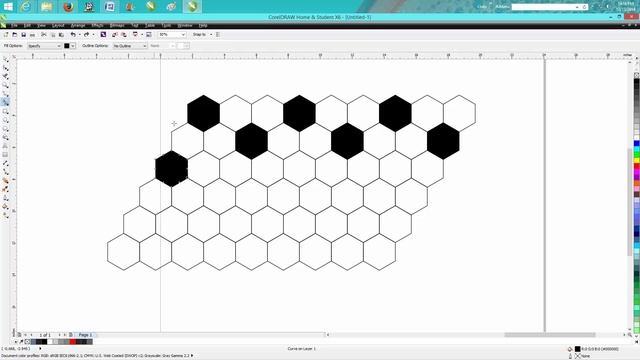Open the application launcher dropdown arrow
The height and width of the screenshot is (360, 640).
(x=142, y=35)
